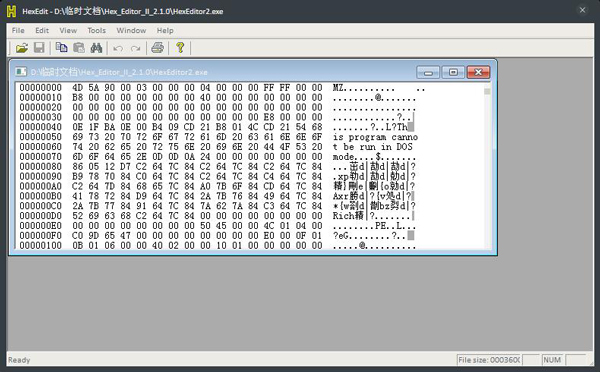The height and width of the screenshot is (372, 600).
Task: Click offset address 00000080
Action: pos(41,166)
